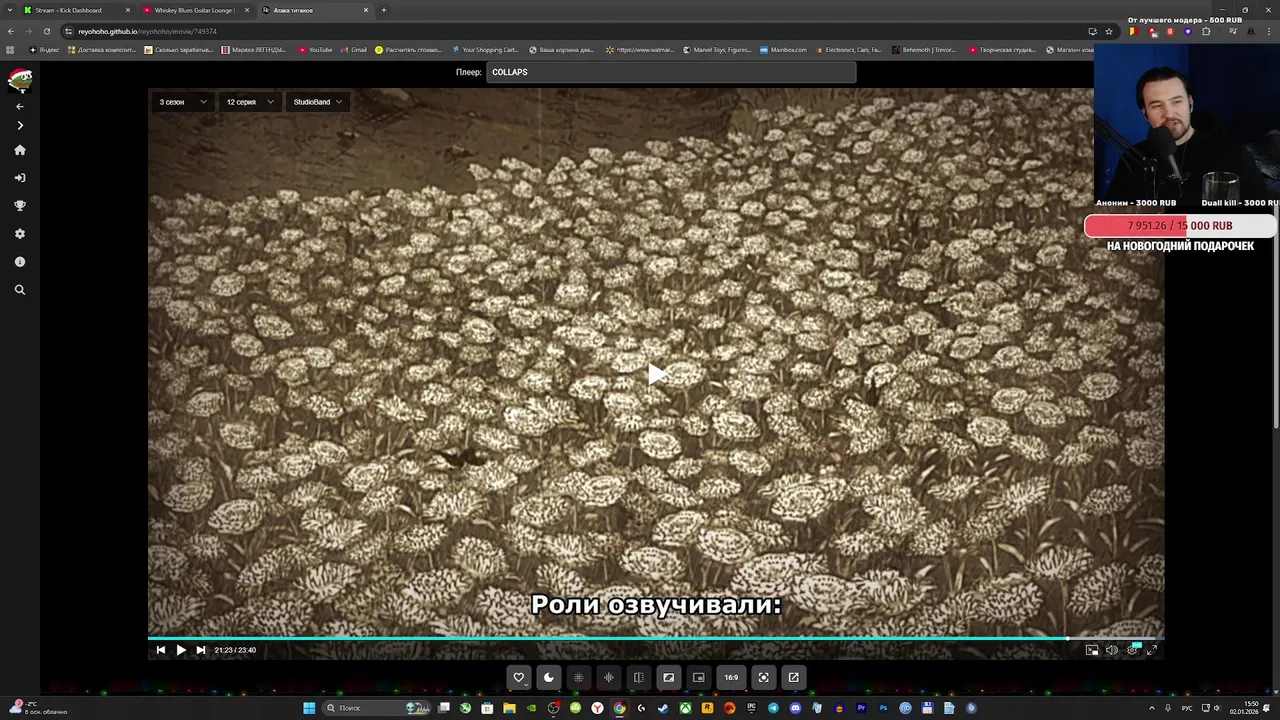Open the taskbar clock showing 15:50
The height and width of the screenshot is (720, 1280).
point(1244,708)
